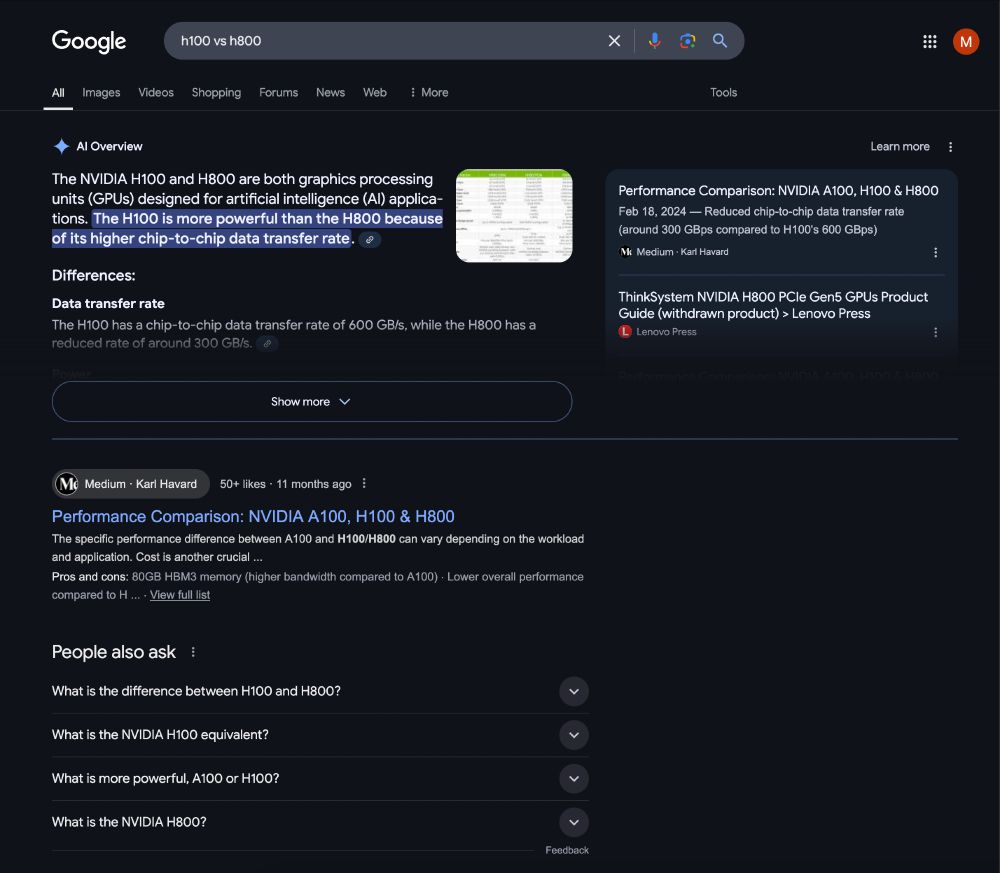The height and width of the screenshot is (873, 1000).
Task: Switch to the Images tab
Action: [101, 92]
